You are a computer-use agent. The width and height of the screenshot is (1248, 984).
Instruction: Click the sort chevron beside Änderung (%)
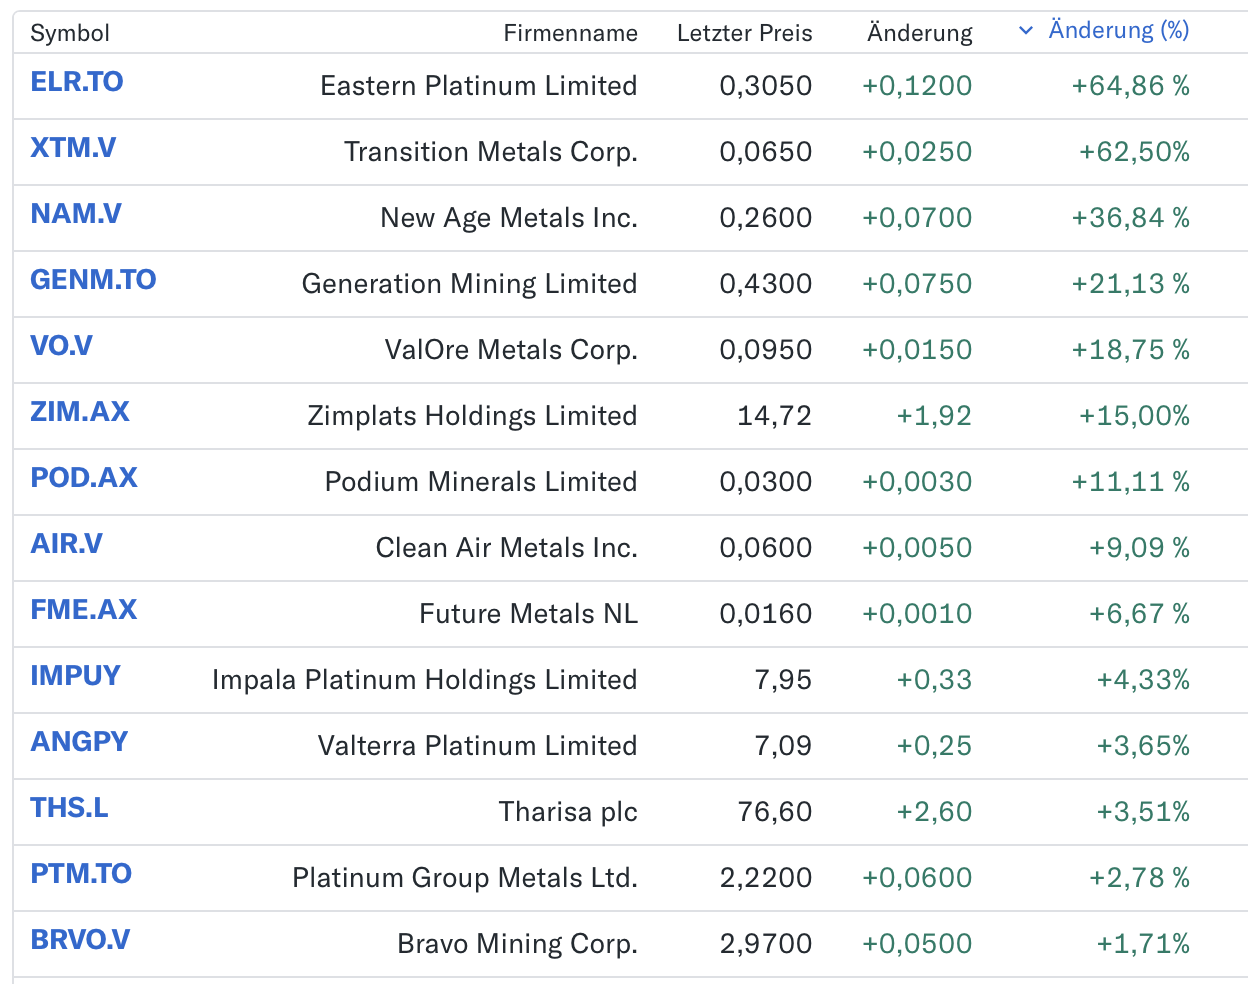coord(1025,31)
